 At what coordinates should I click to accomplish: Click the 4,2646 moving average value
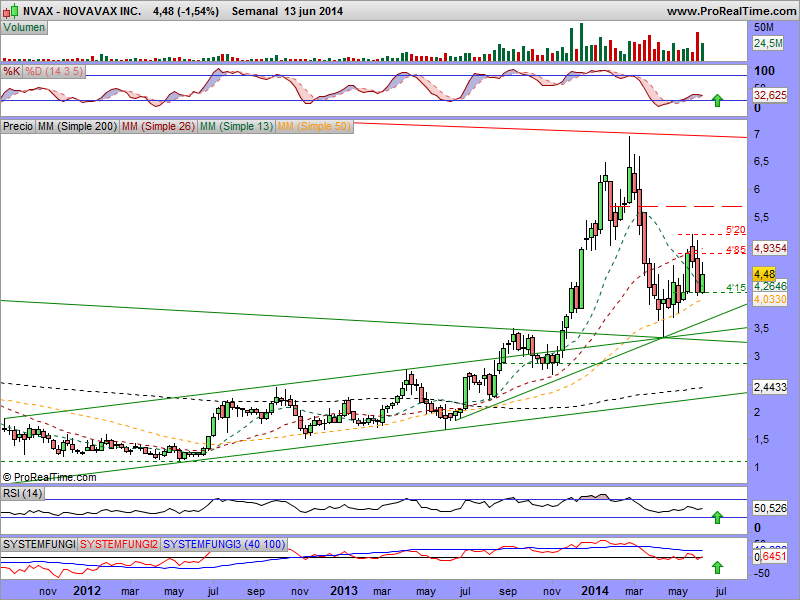[x=770, y=286]
